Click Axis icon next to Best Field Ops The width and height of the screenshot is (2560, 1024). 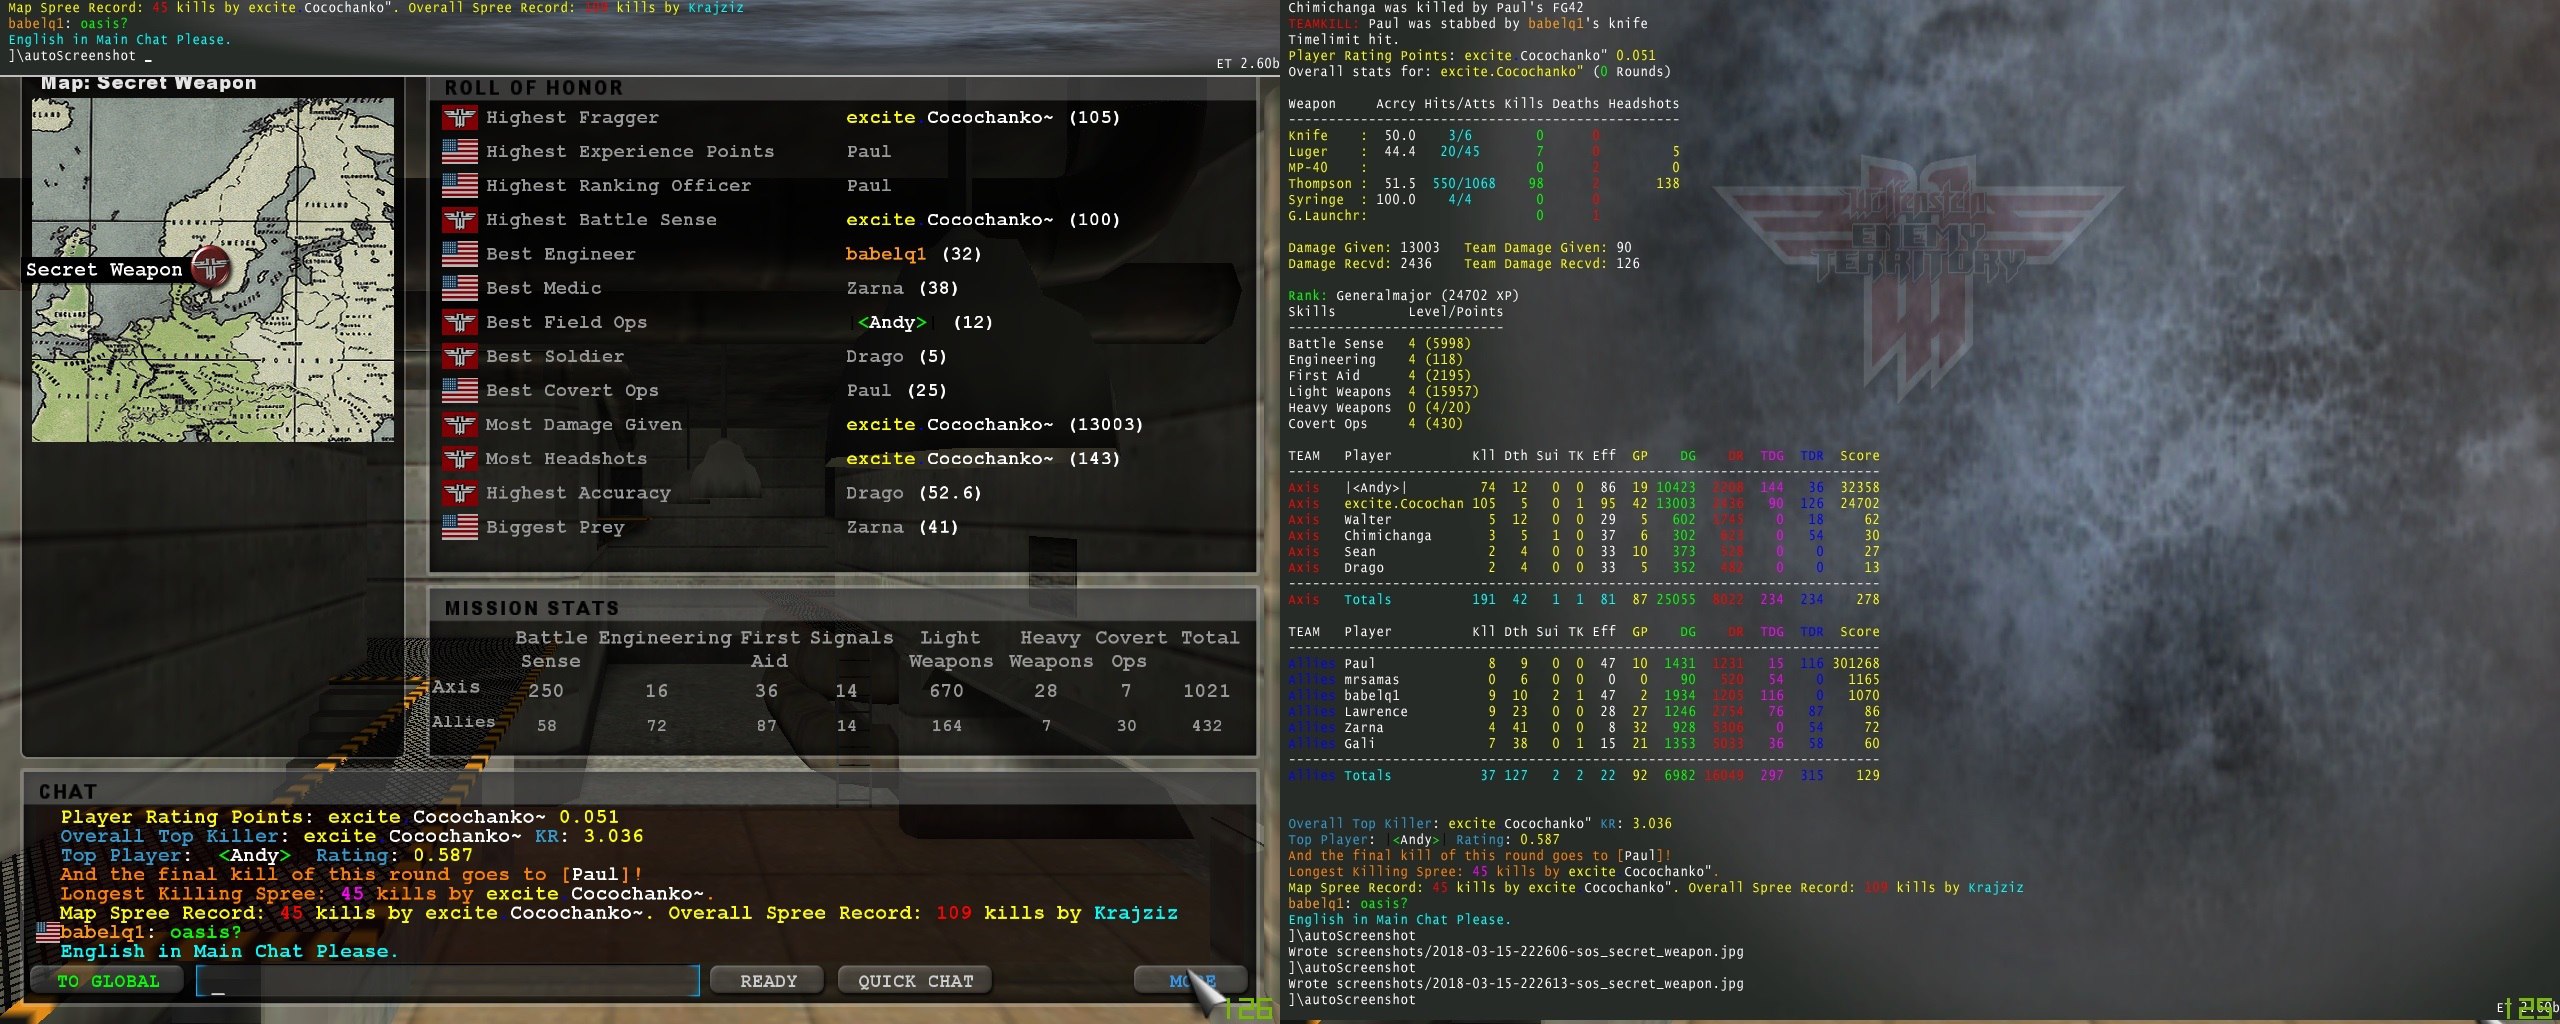pos(460,322)
